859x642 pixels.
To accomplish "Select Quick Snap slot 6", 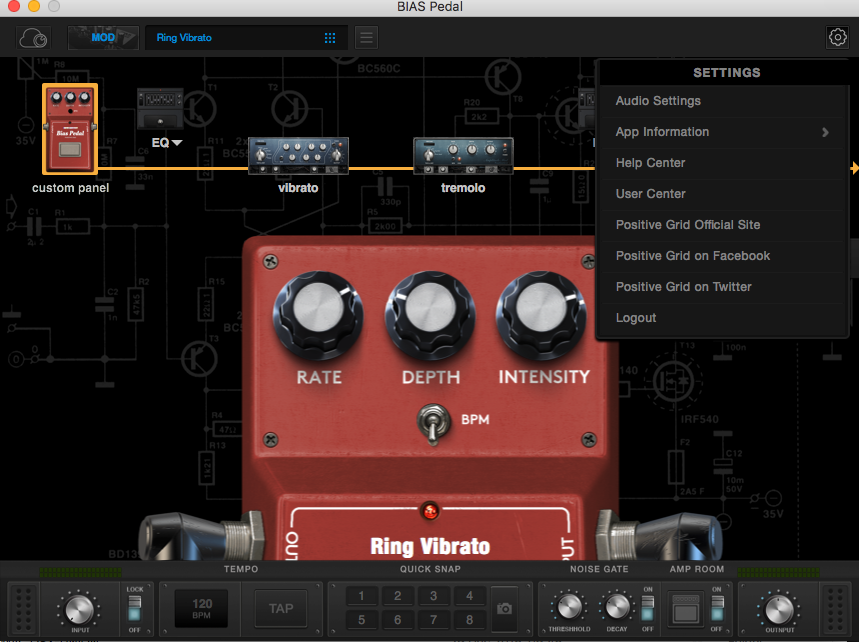I will [x=398, y=620].
